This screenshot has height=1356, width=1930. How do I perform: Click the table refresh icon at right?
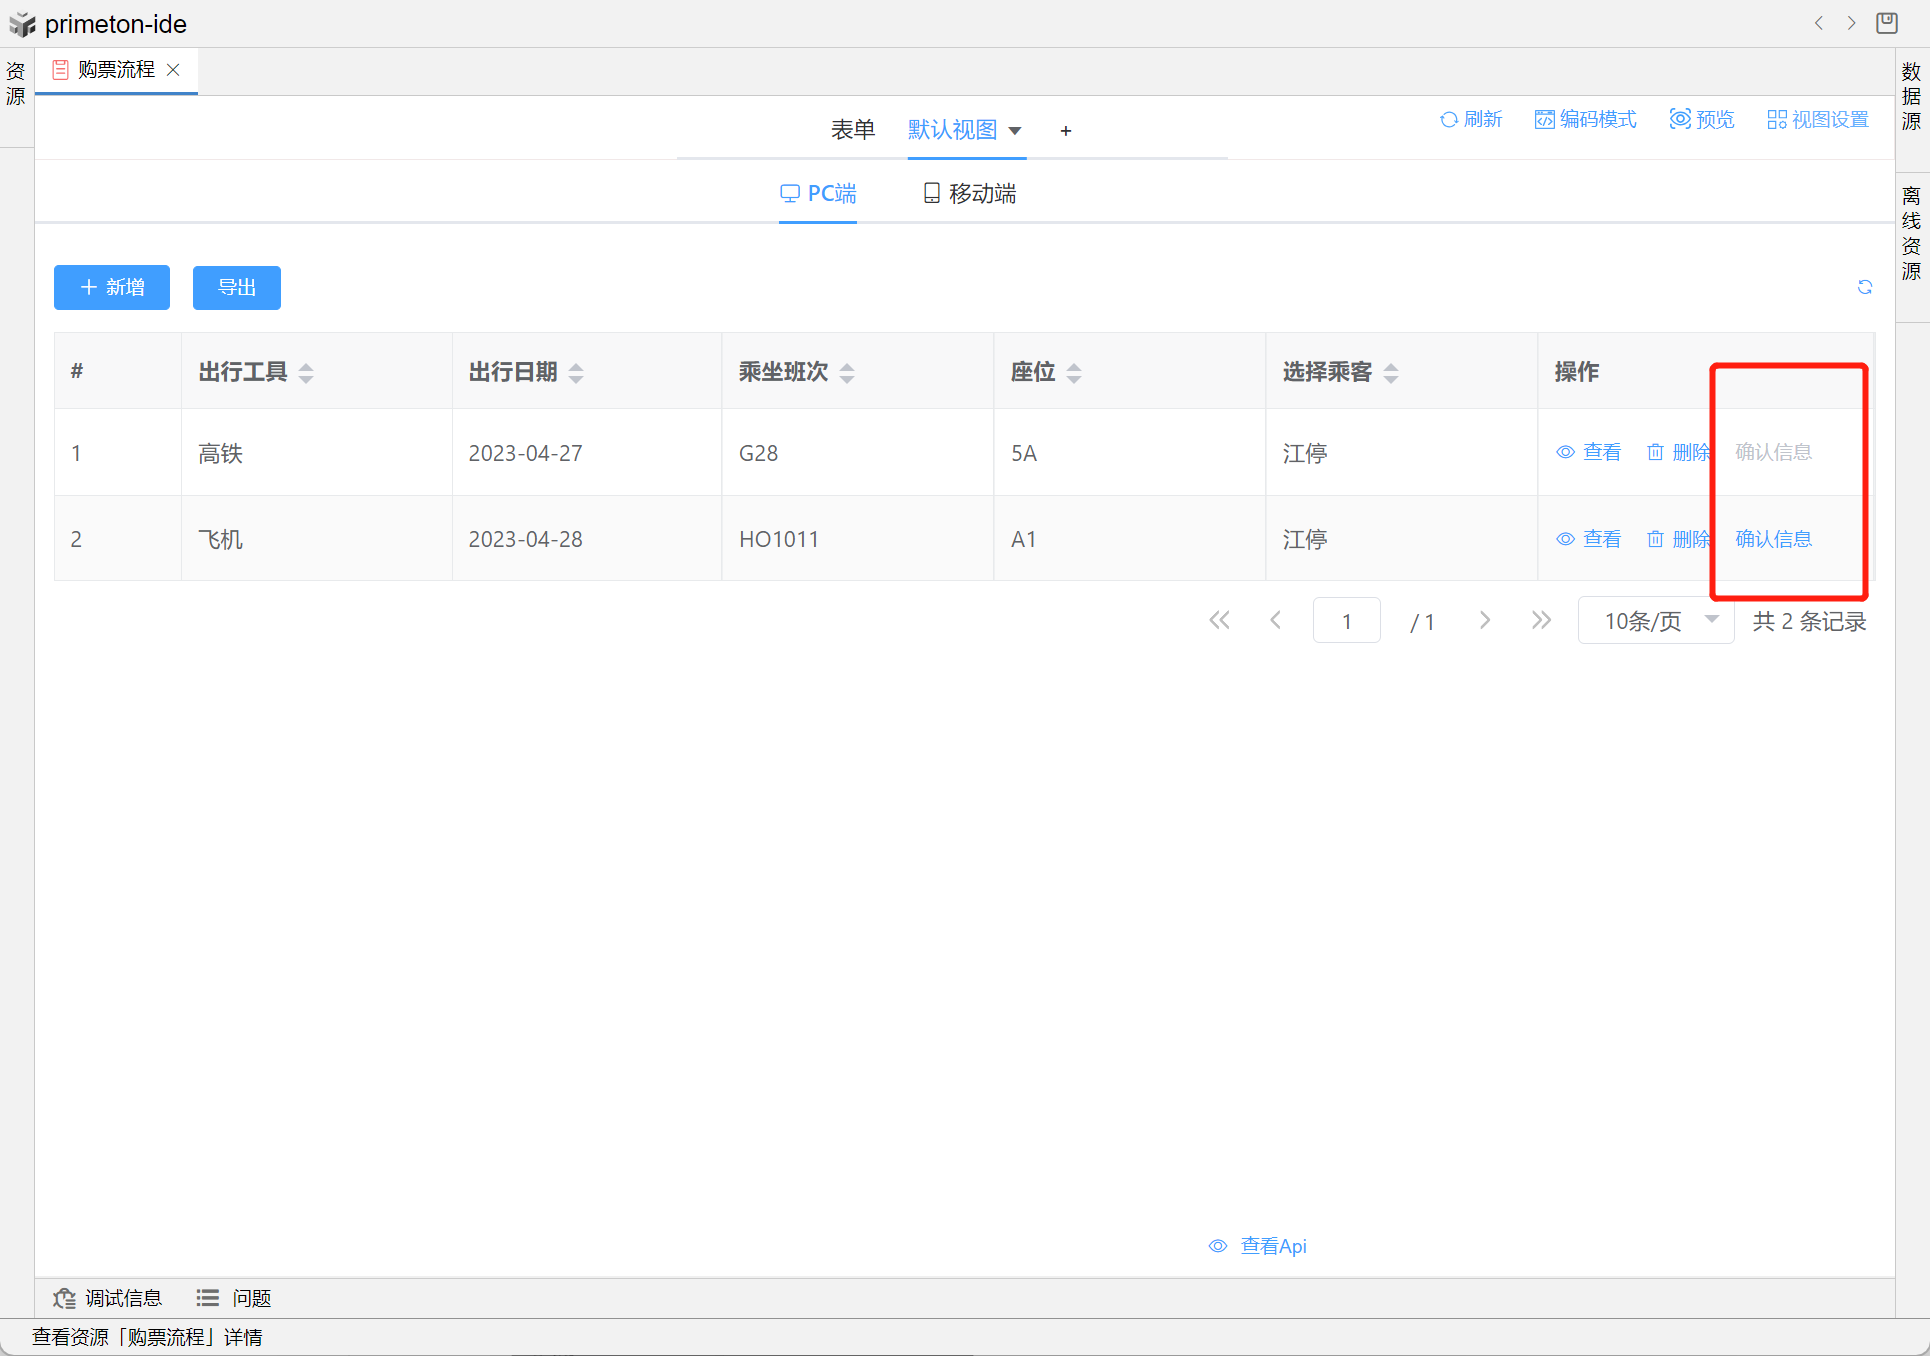click(1864, 288)
